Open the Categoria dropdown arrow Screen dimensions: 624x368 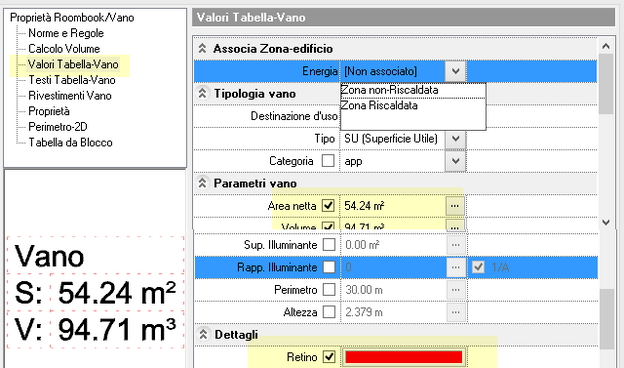coord(455,161)
